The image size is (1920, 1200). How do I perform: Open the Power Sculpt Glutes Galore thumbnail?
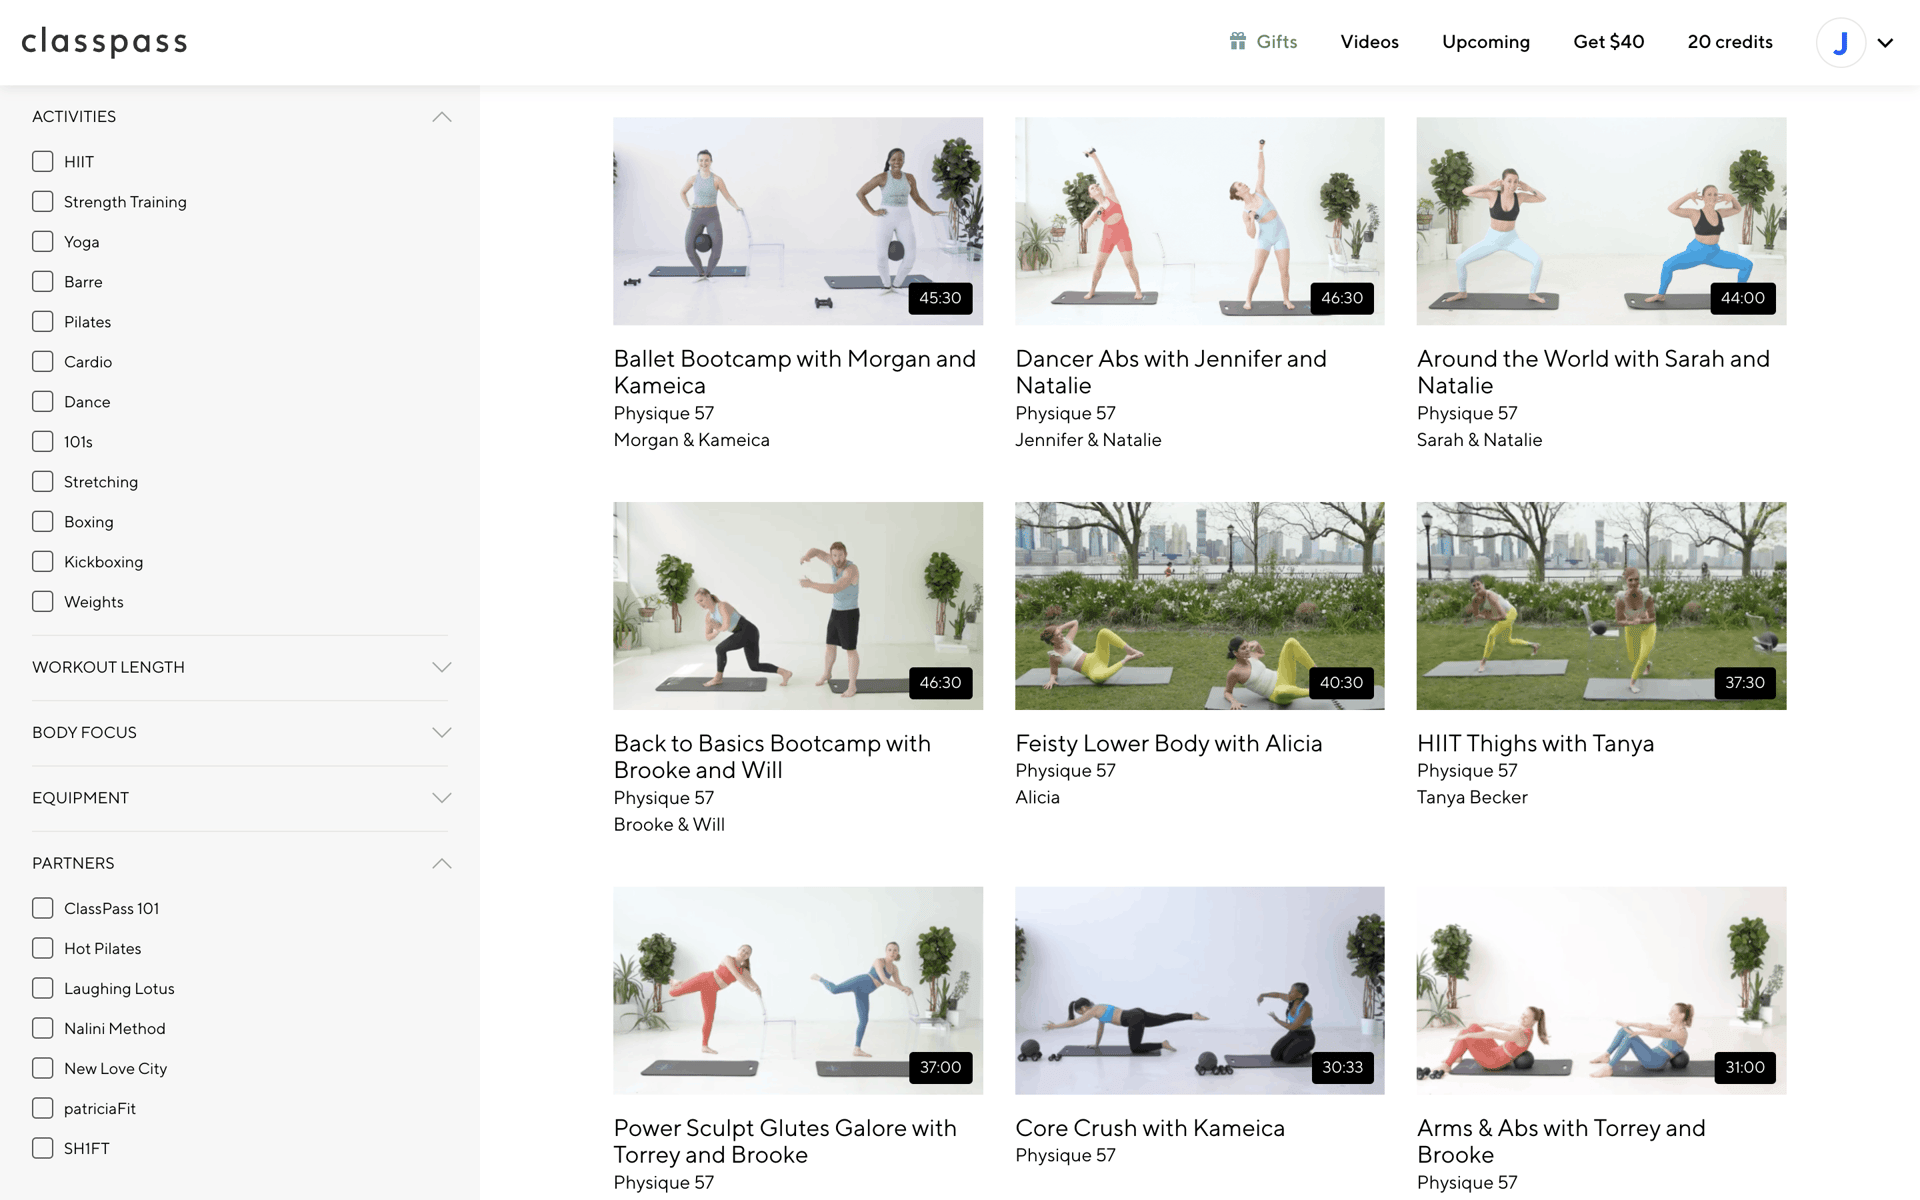click(x=798, y=990)
